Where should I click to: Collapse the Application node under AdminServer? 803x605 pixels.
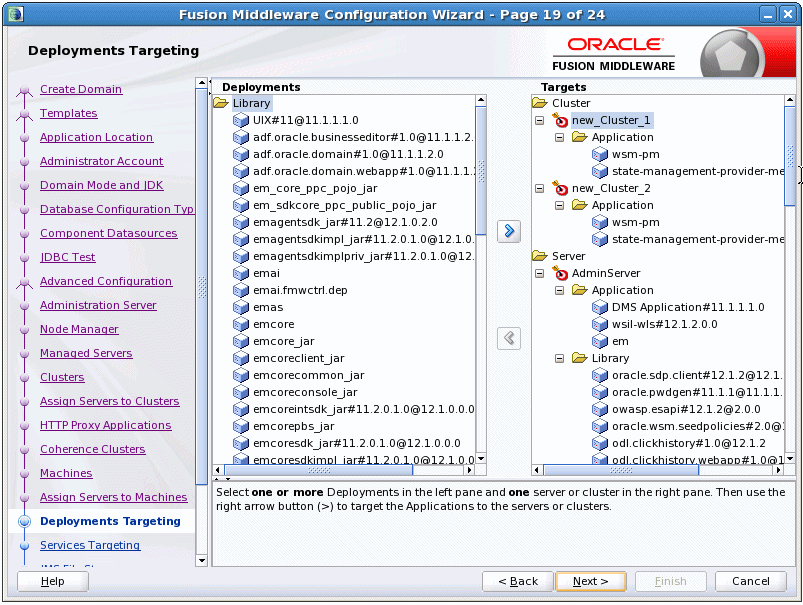[x=559, y=290]
